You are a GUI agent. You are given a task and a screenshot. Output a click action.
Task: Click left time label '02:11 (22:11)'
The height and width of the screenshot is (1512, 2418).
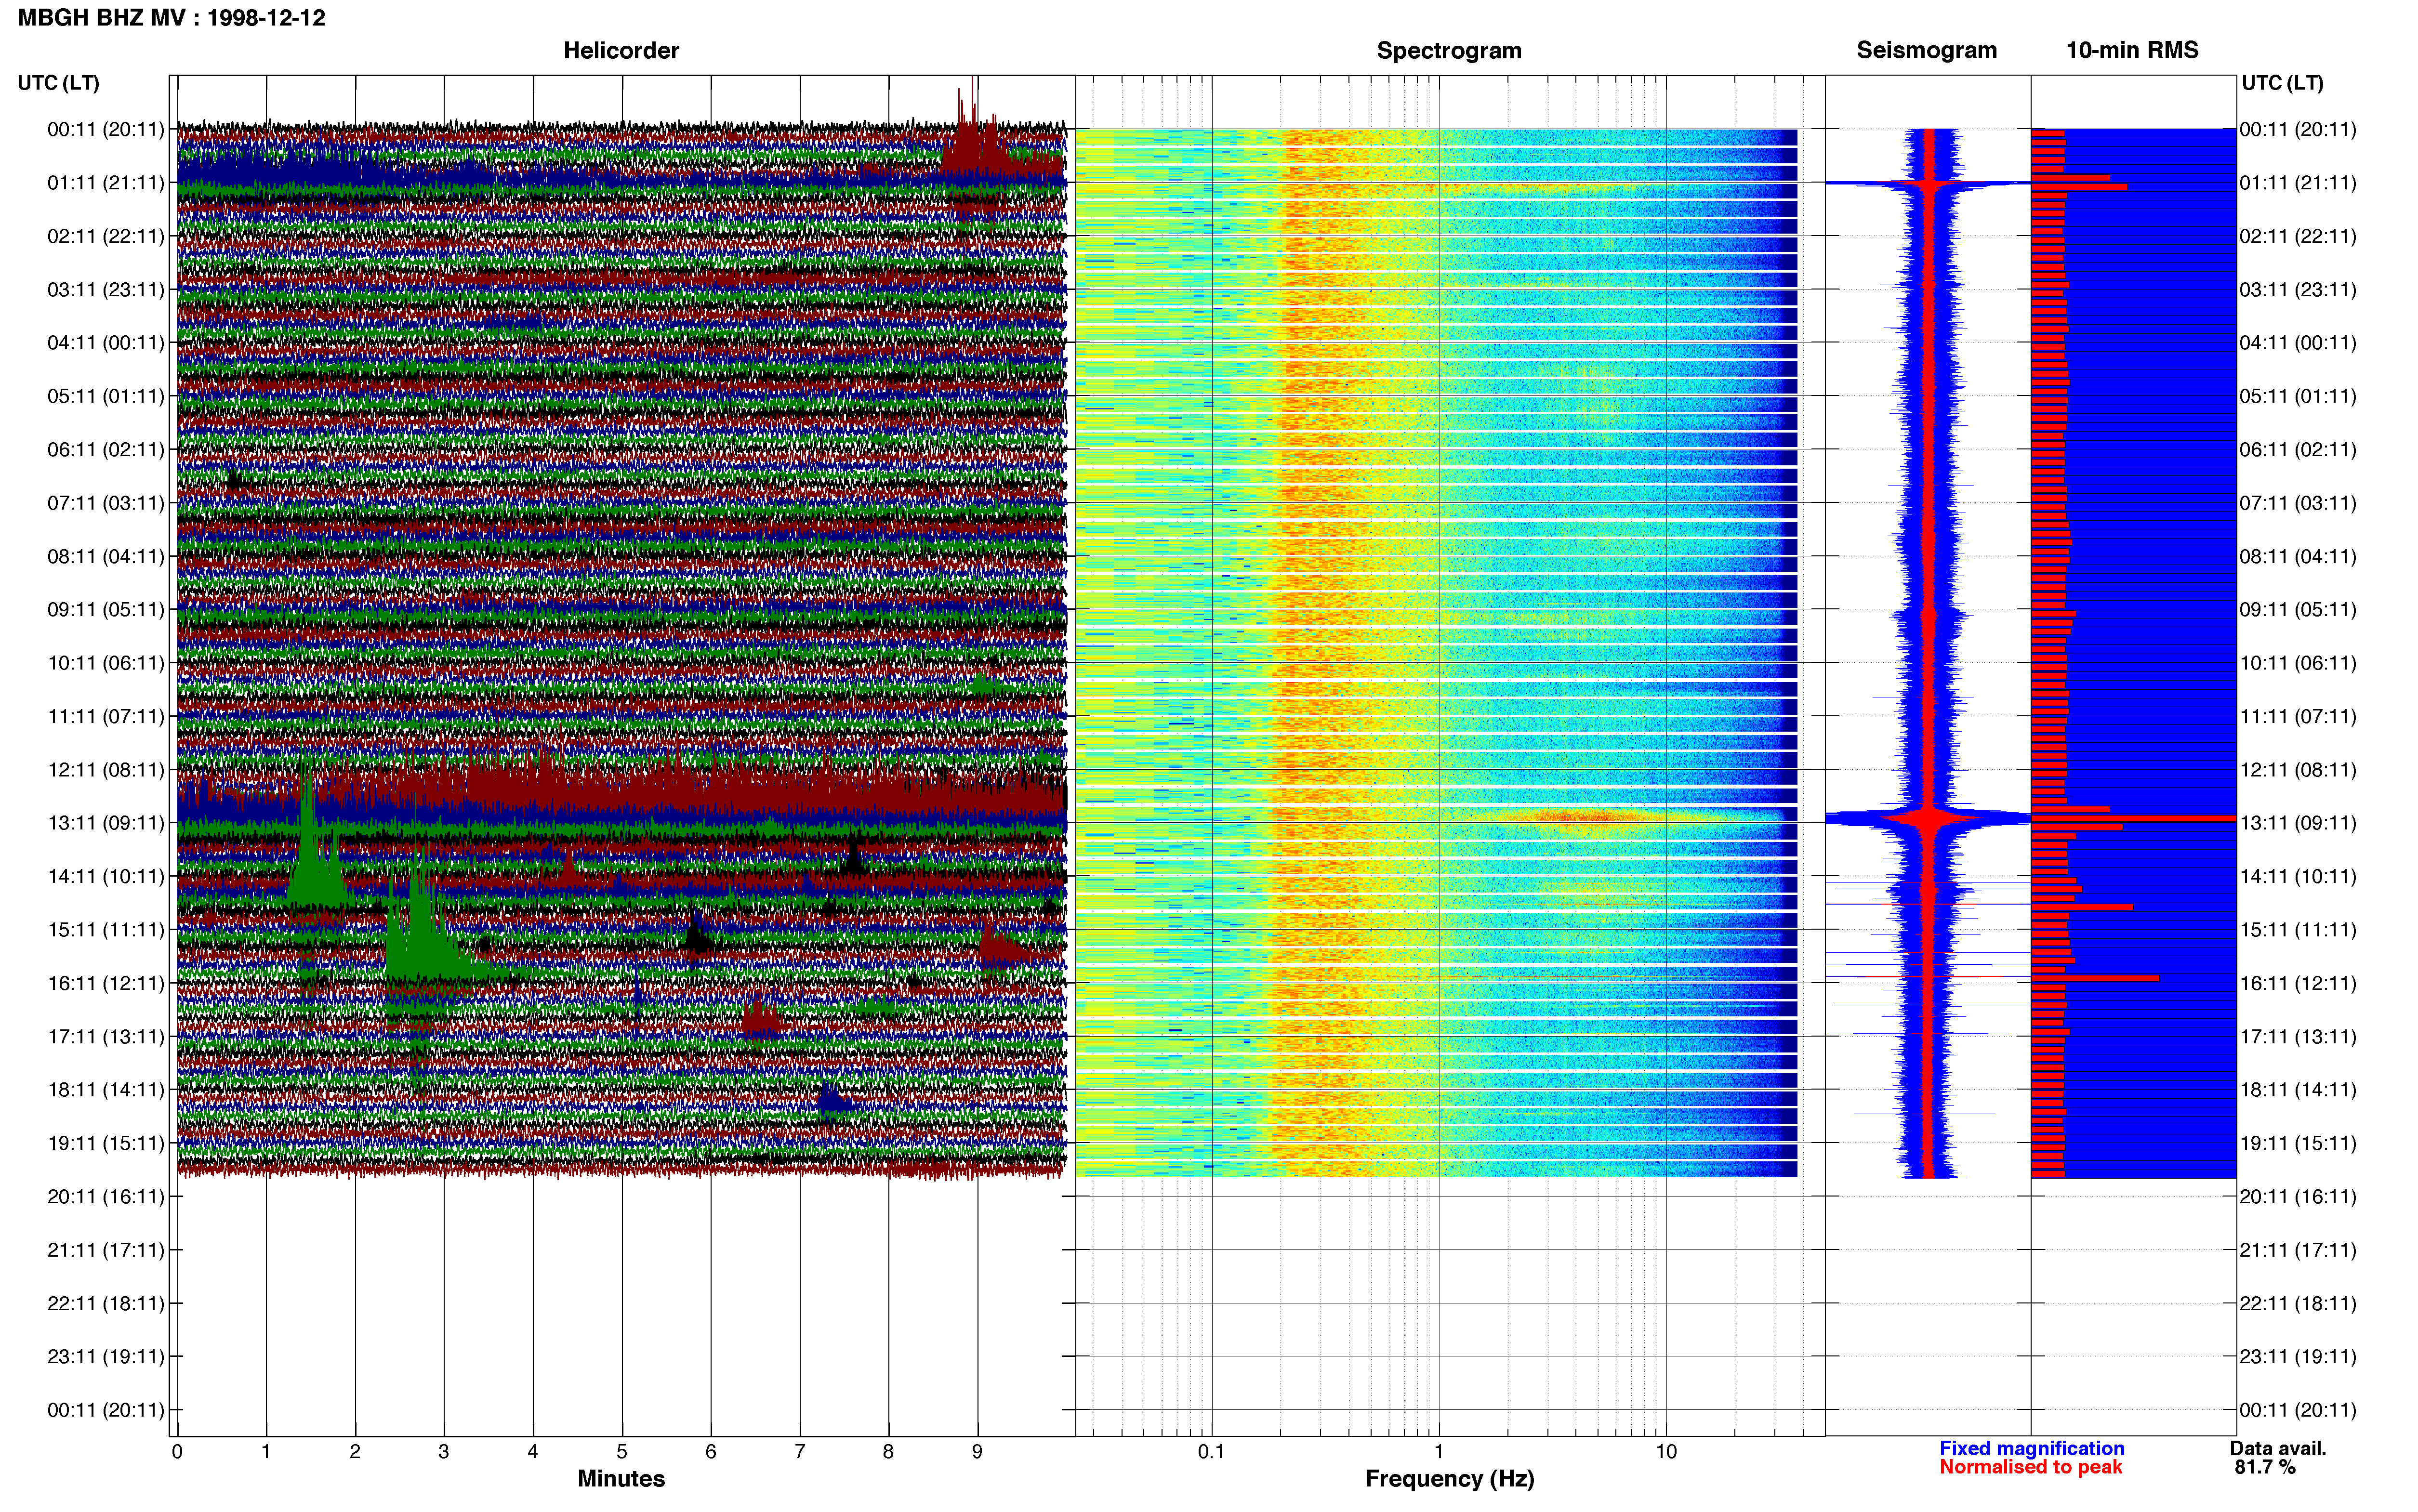(x=106, y=236)
